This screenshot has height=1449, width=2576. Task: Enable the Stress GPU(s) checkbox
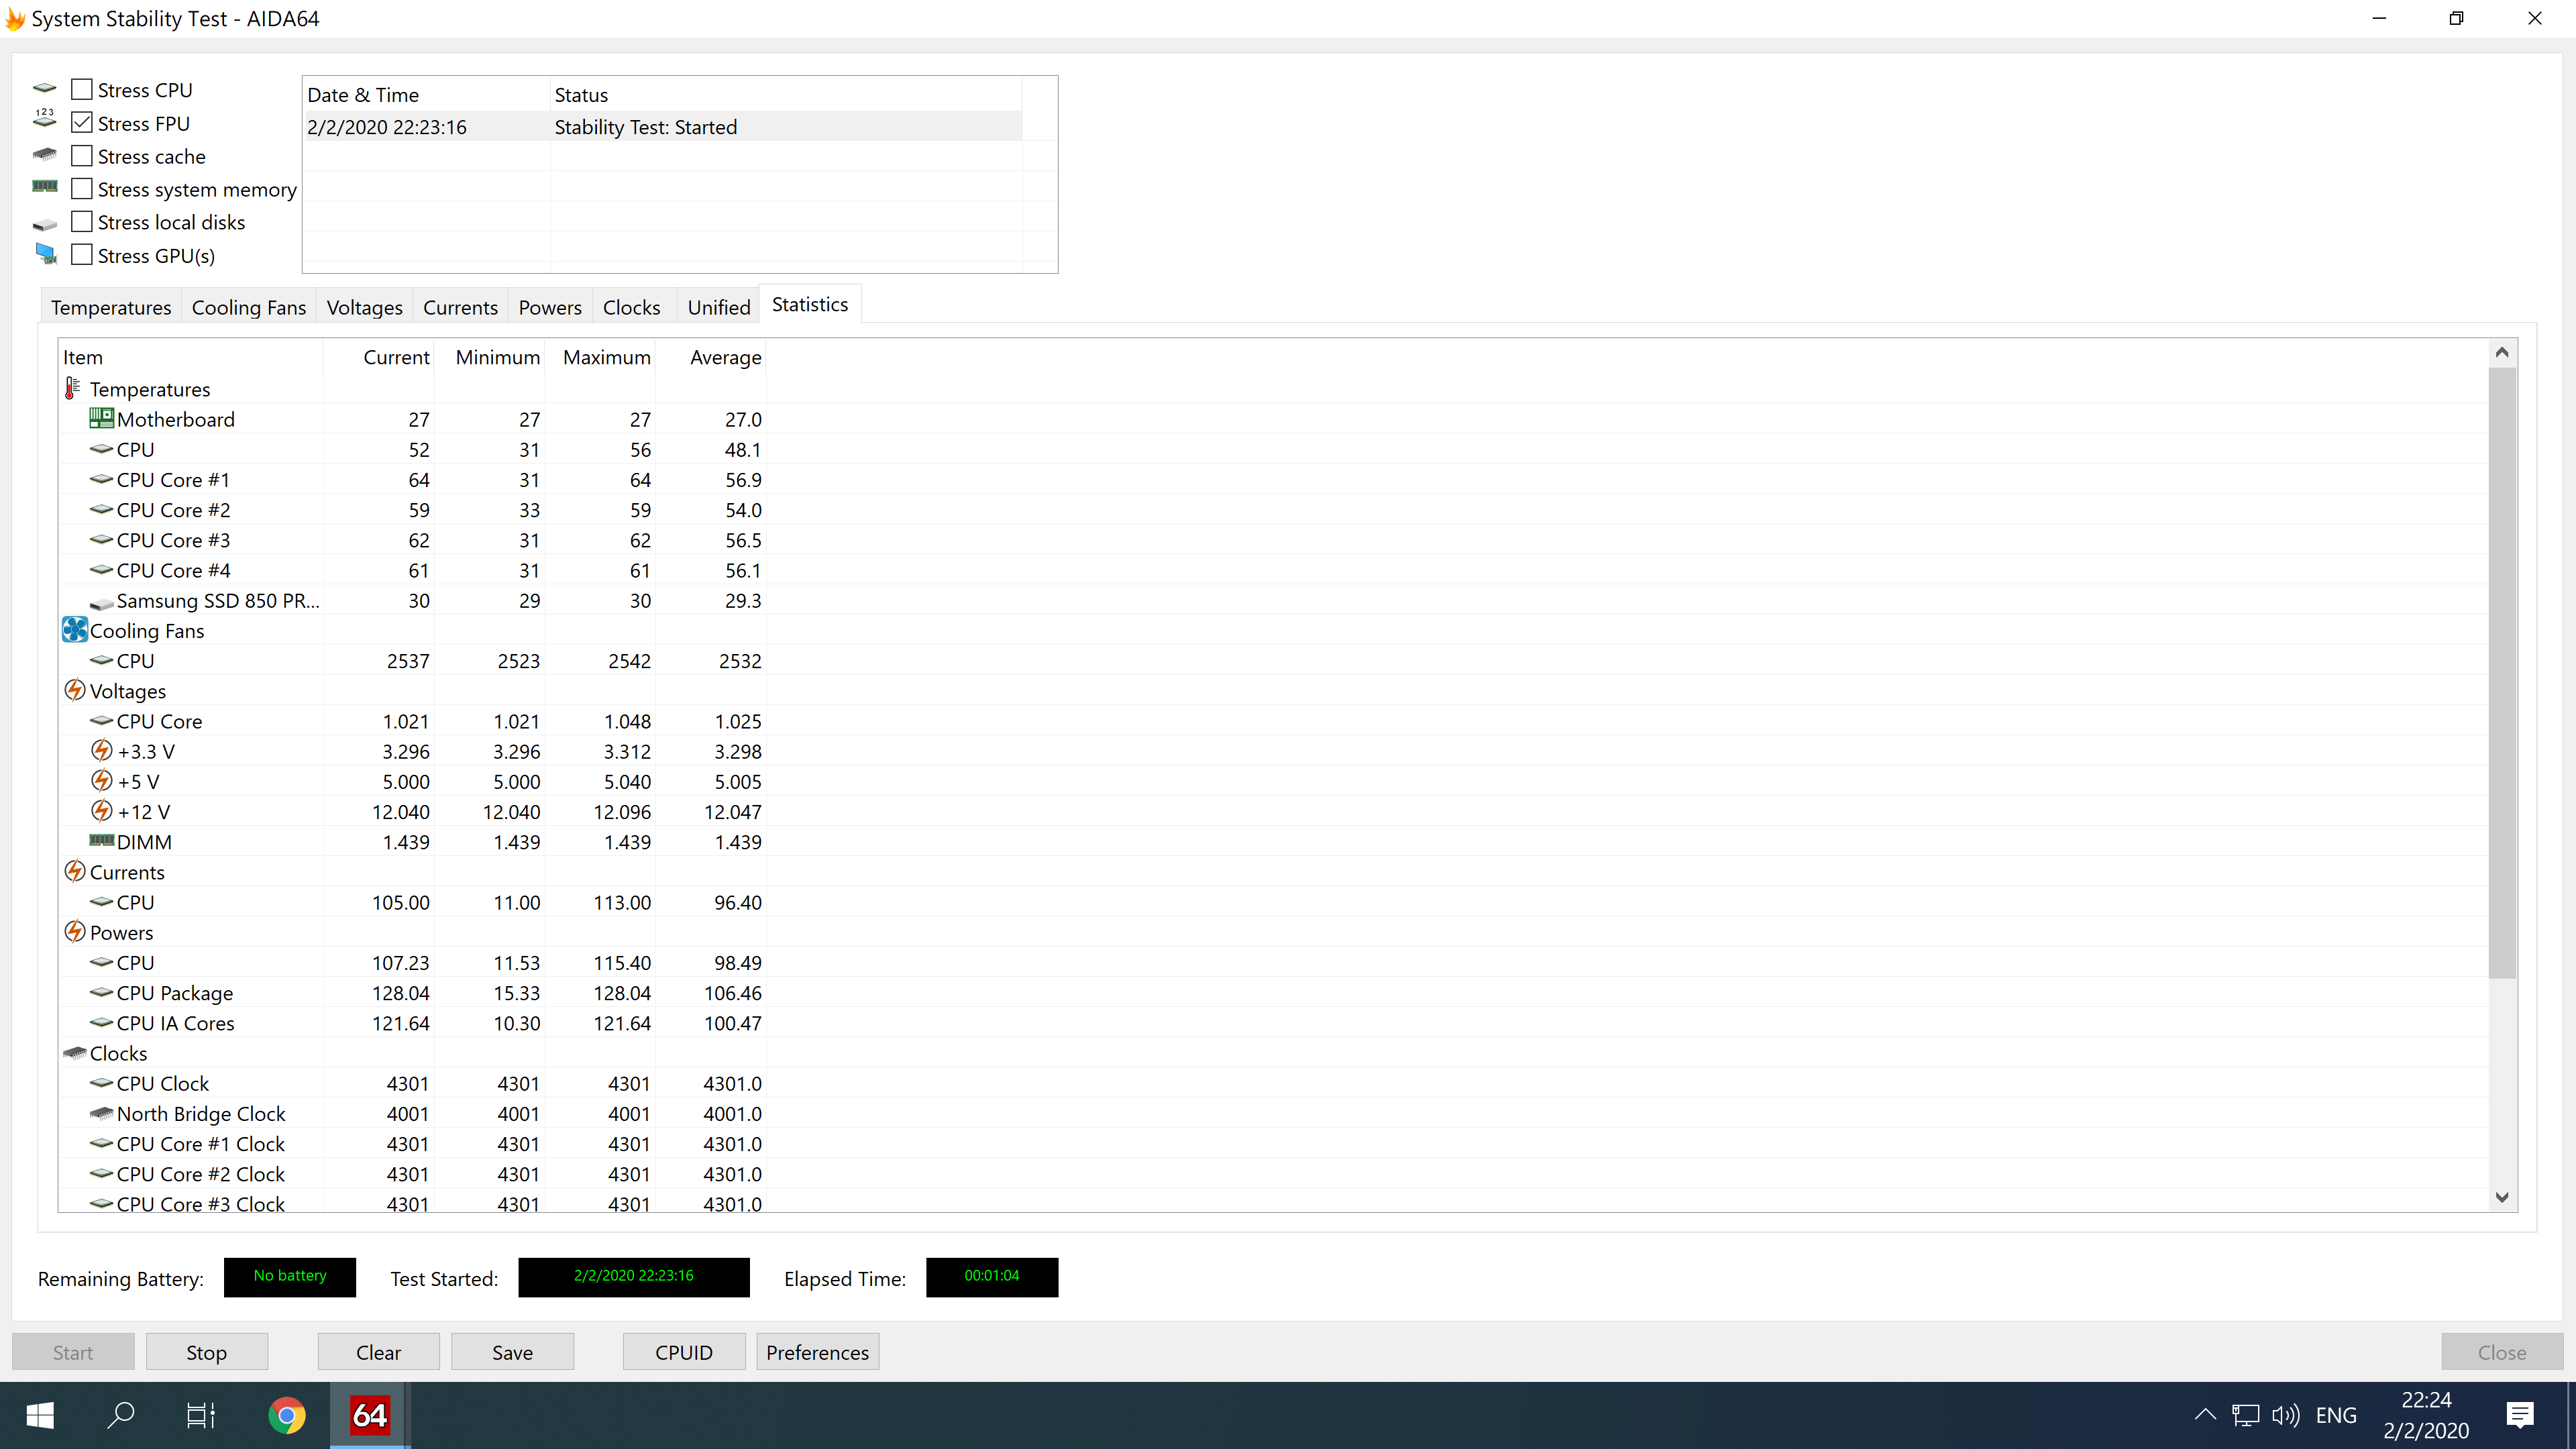(82, 255)
